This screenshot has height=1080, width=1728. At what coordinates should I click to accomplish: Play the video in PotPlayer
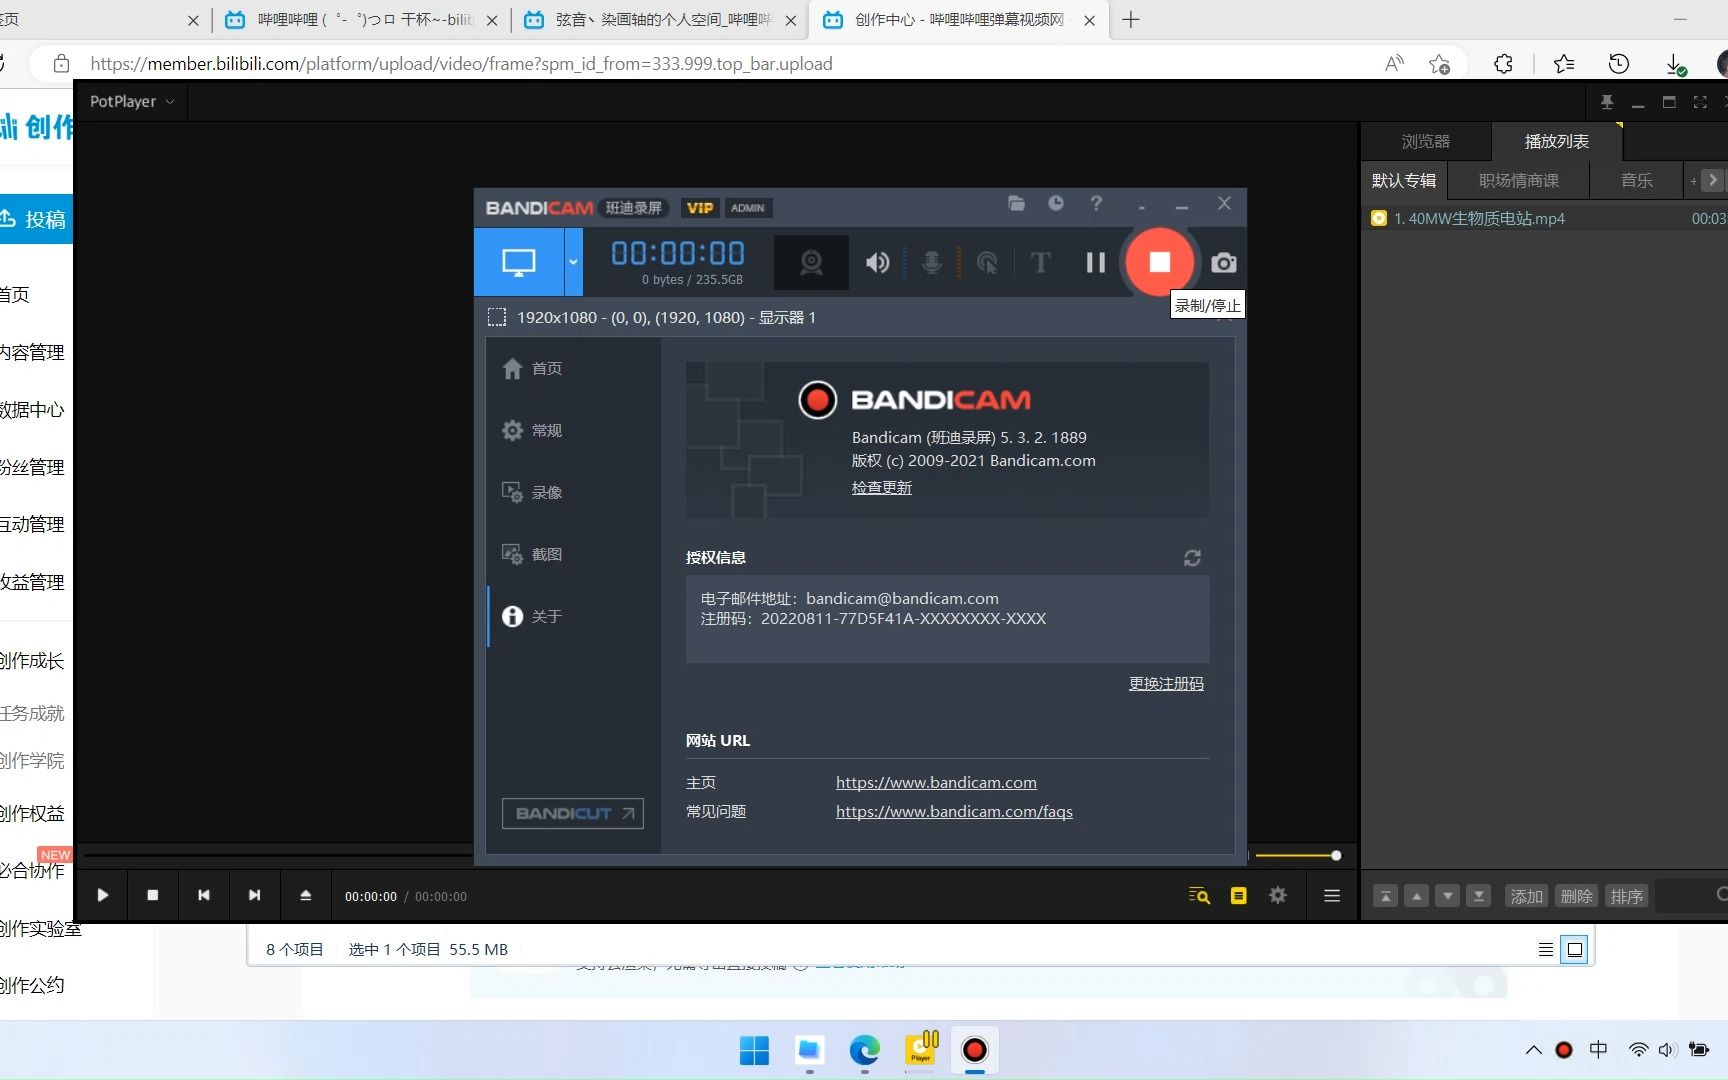point(102,896)
